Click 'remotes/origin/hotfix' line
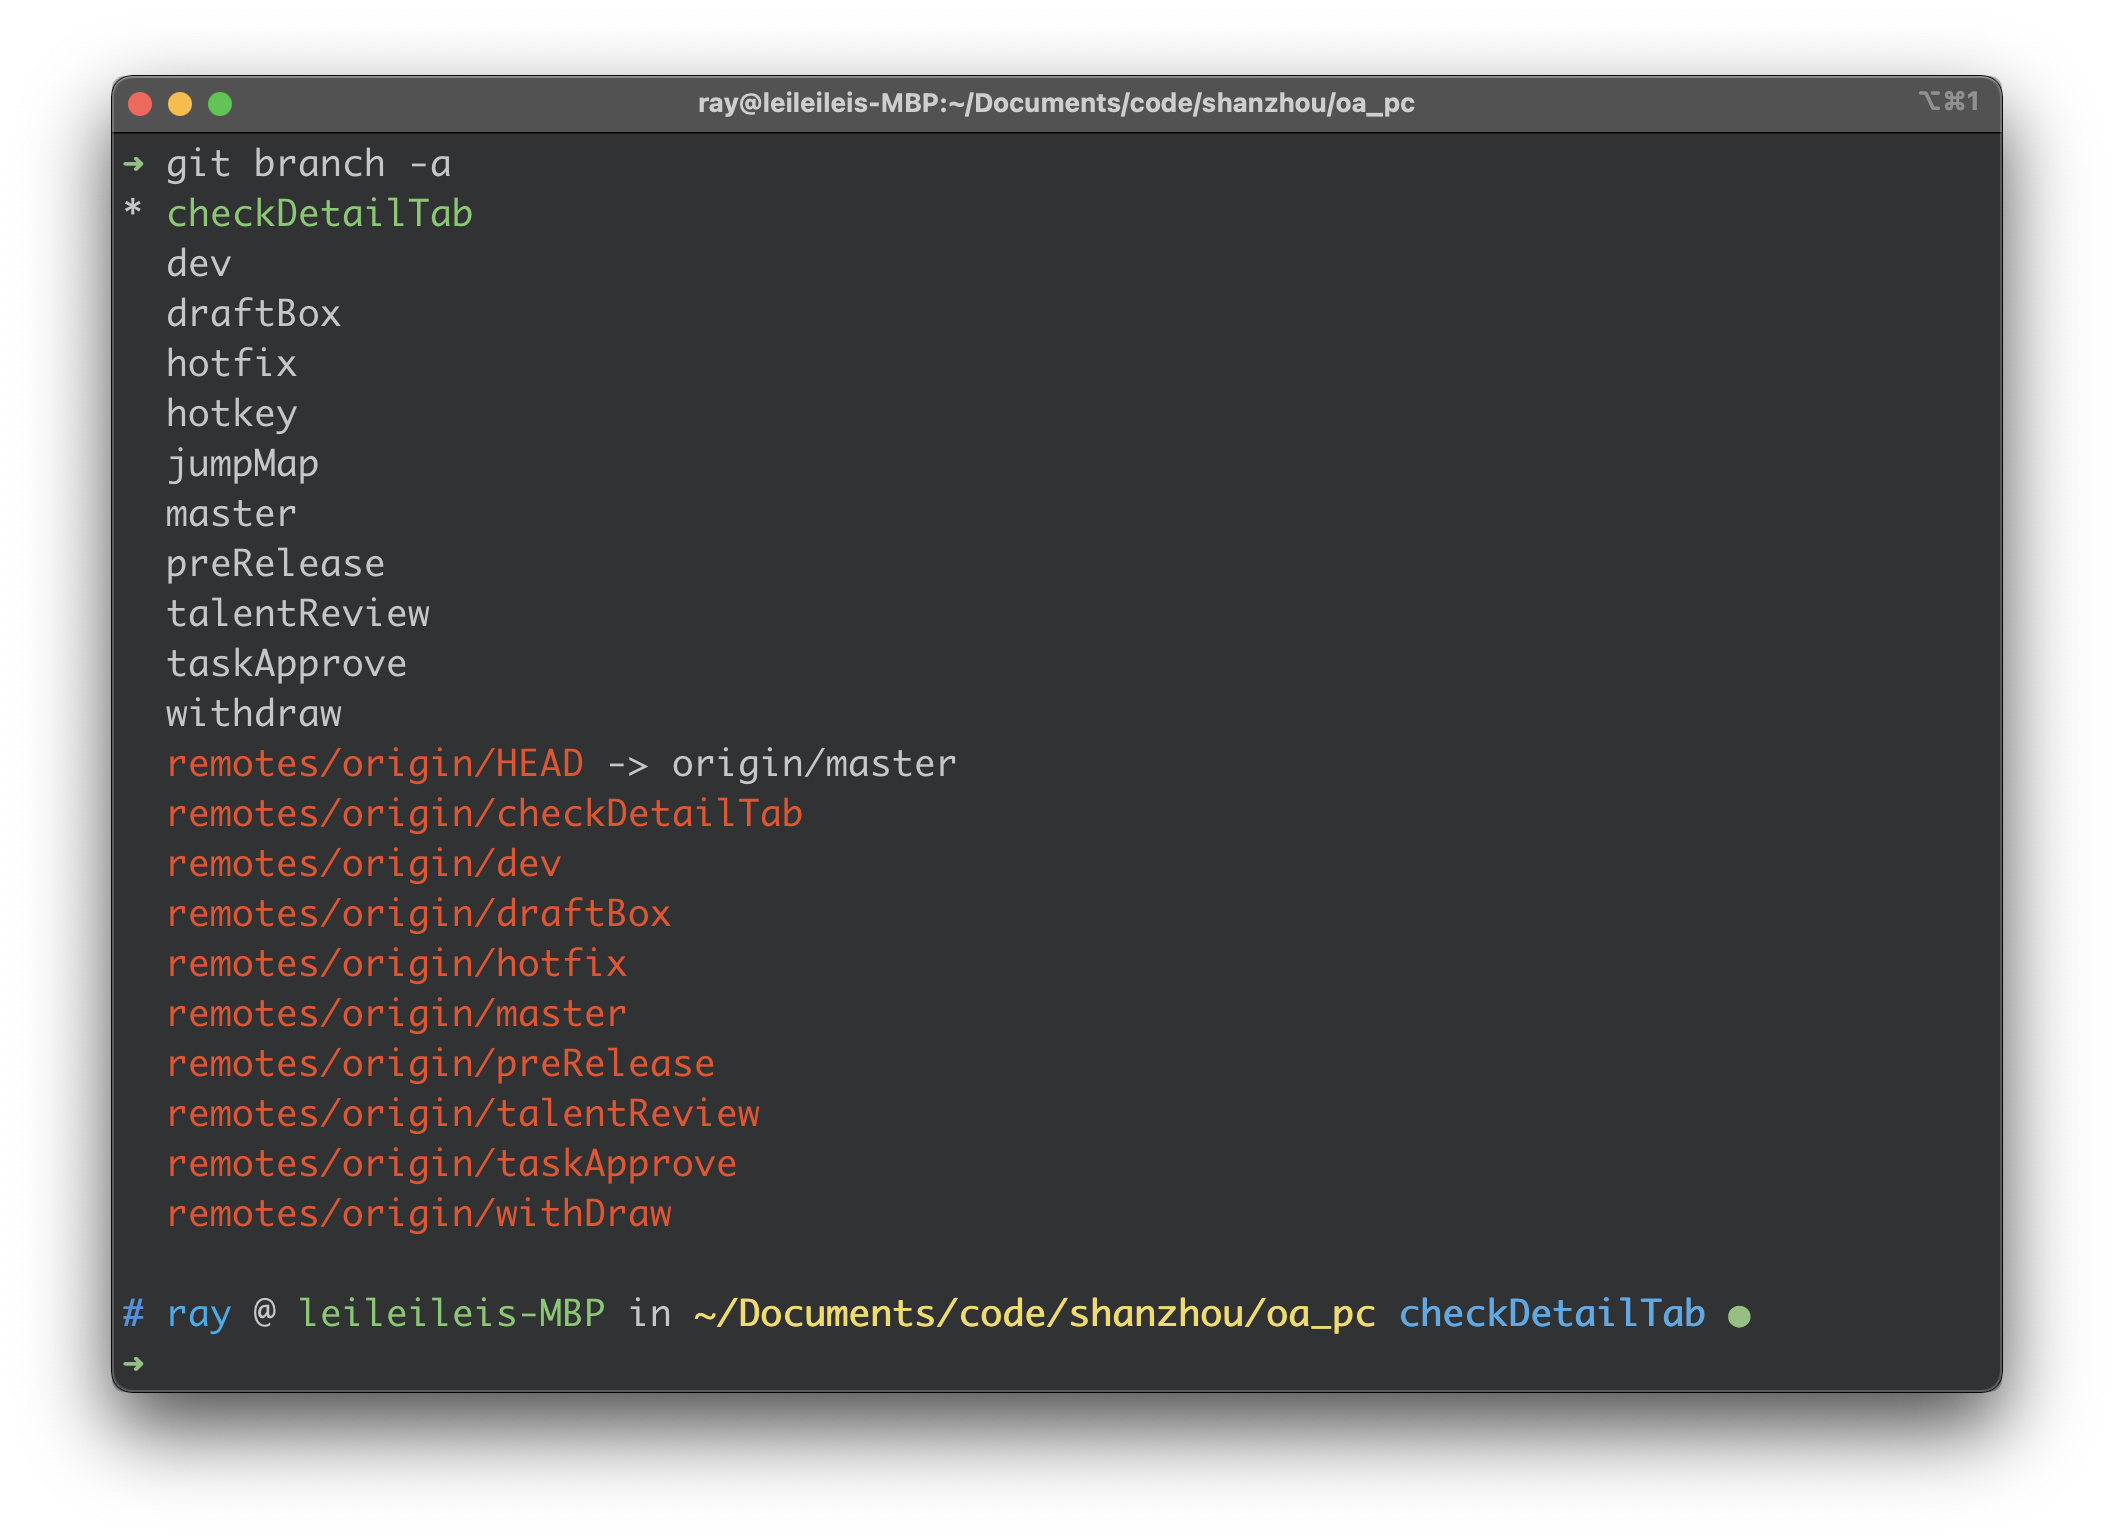 point(396,964)
